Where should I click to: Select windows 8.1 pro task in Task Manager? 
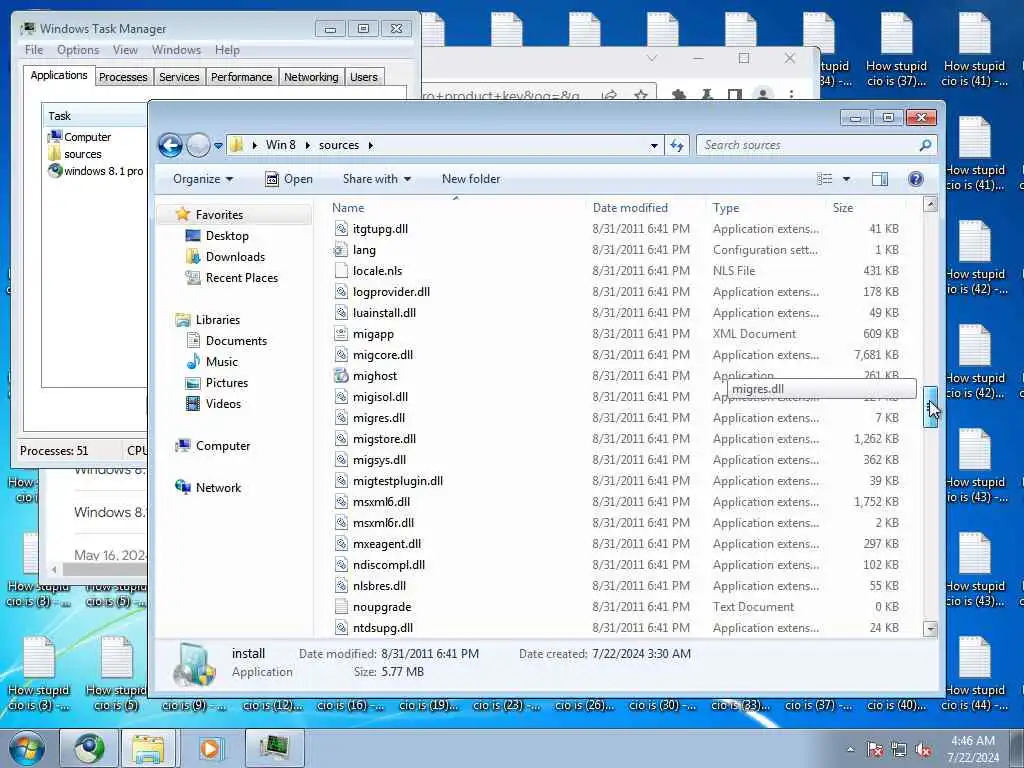tap(95, 171)
